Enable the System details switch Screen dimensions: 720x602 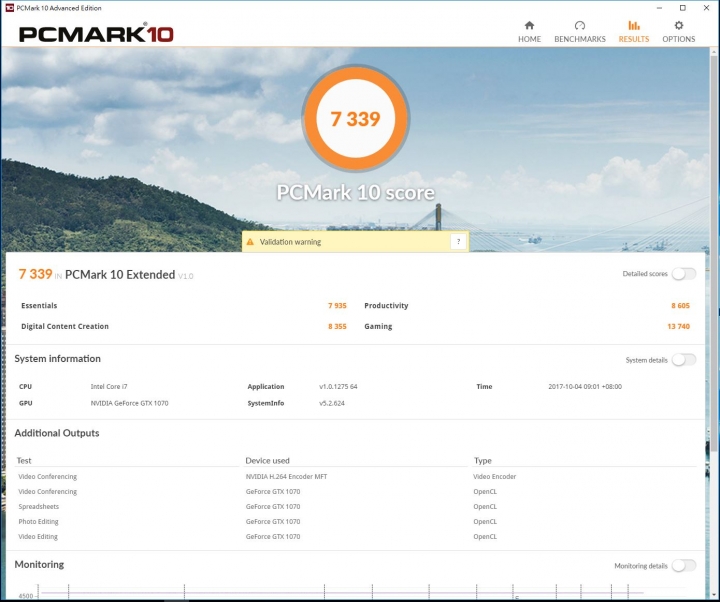(684, 360)
